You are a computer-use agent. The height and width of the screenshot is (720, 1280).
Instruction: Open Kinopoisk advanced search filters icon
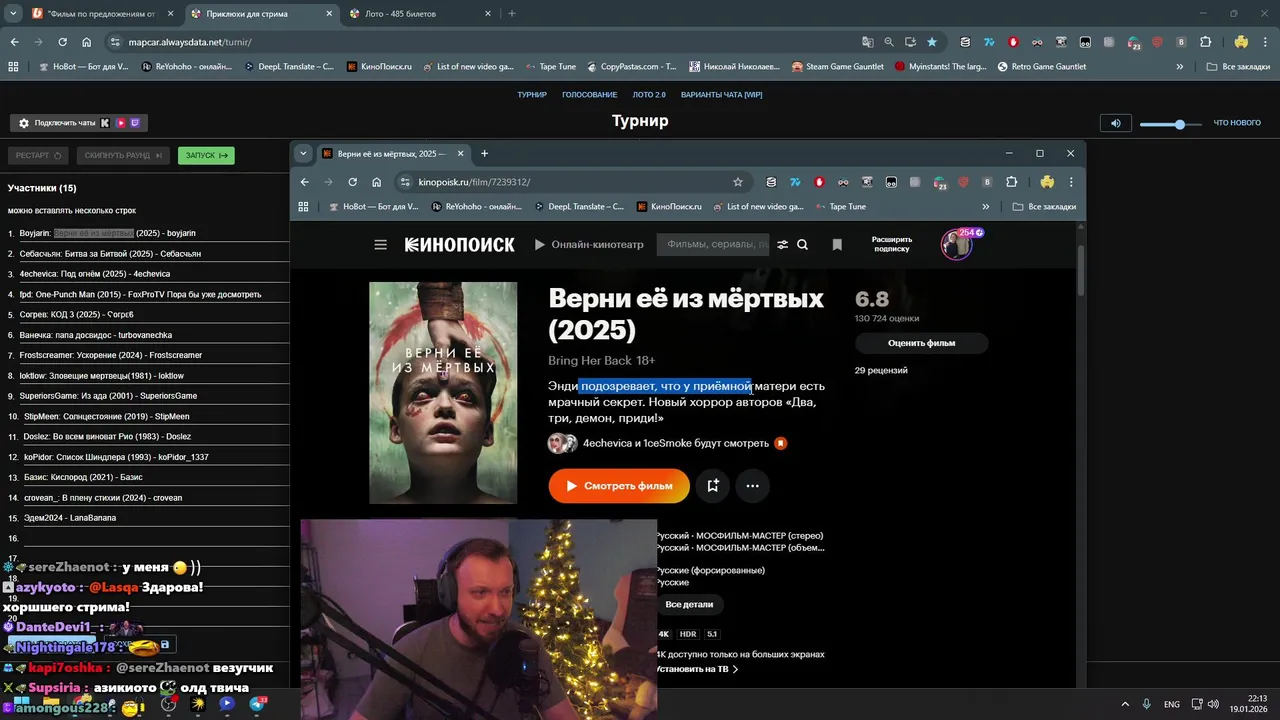point(782,244)
